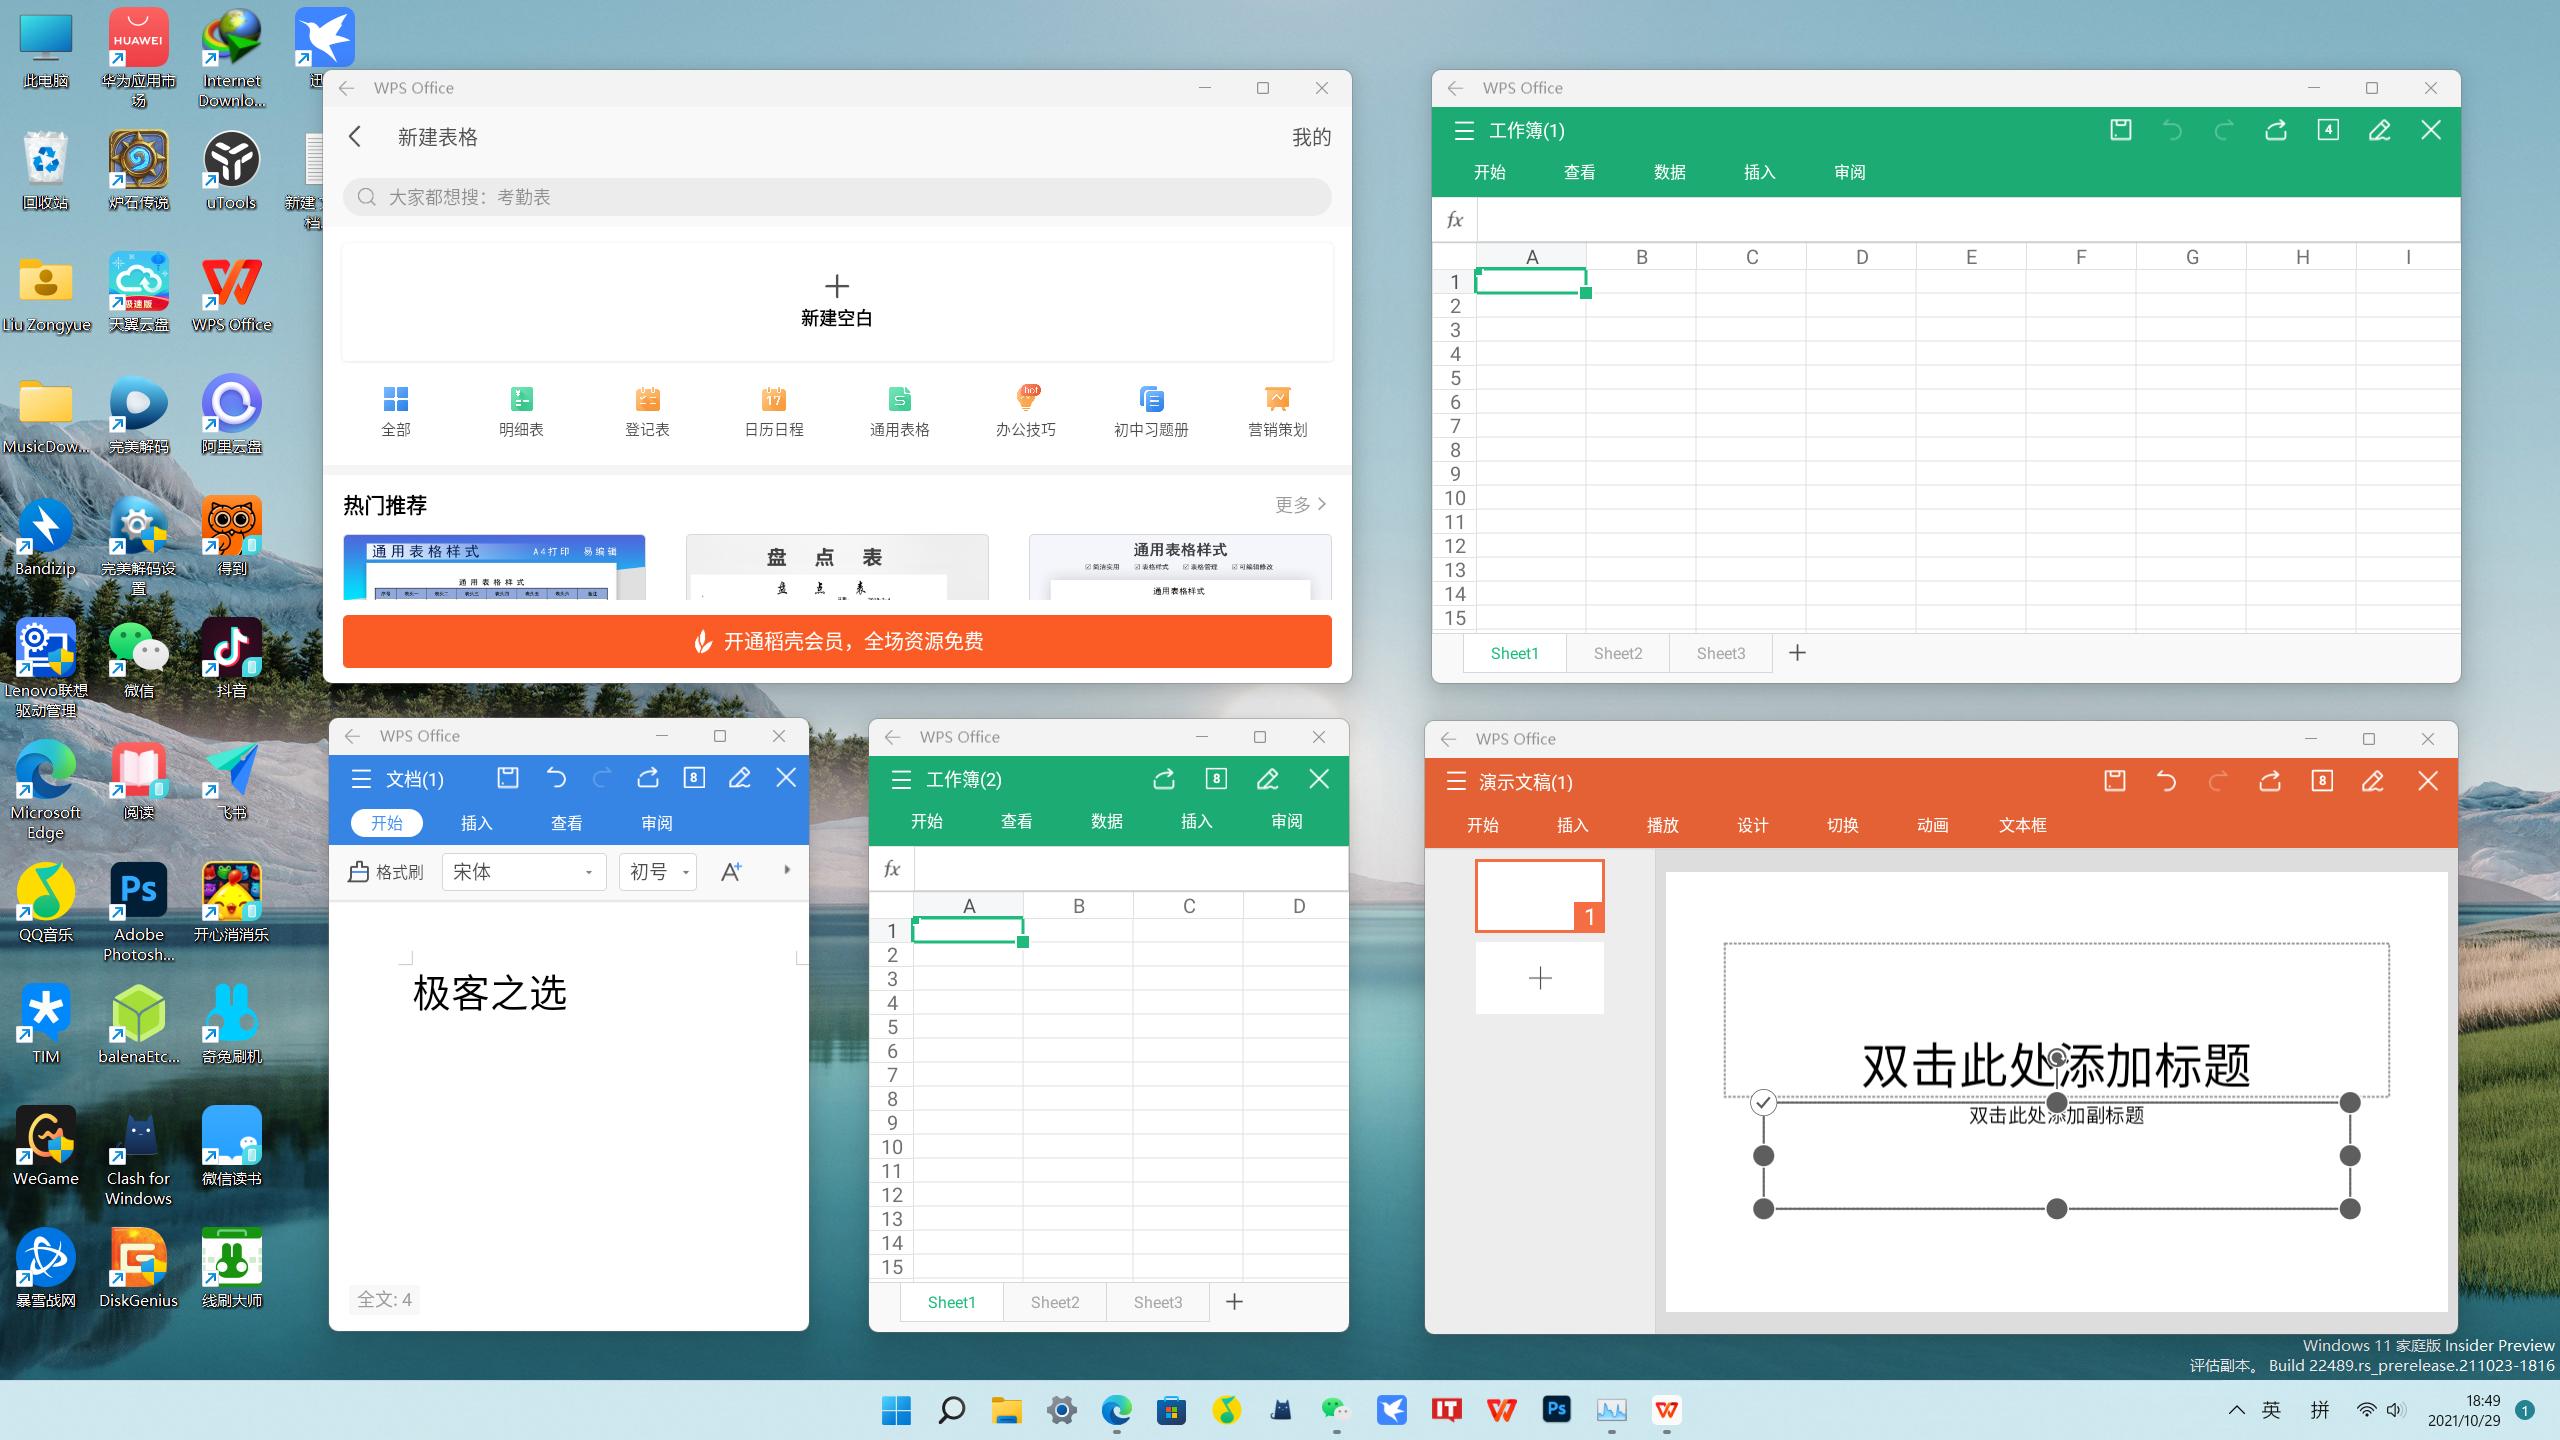The width and height of the screenshot is (2560, 1440).
Task: Open the 切换 tab in 演示文稿(1)
Action: coord(1843,825)
